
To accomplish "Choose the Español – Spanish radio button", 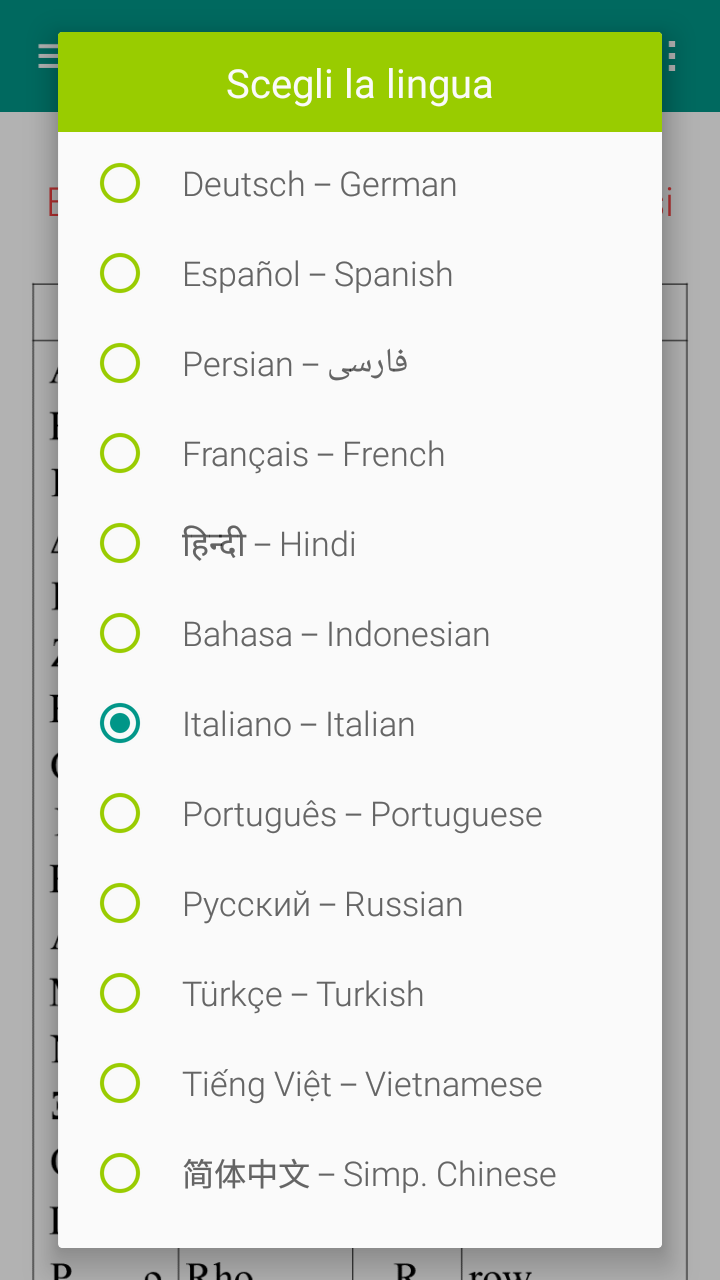I will [120, 274].
